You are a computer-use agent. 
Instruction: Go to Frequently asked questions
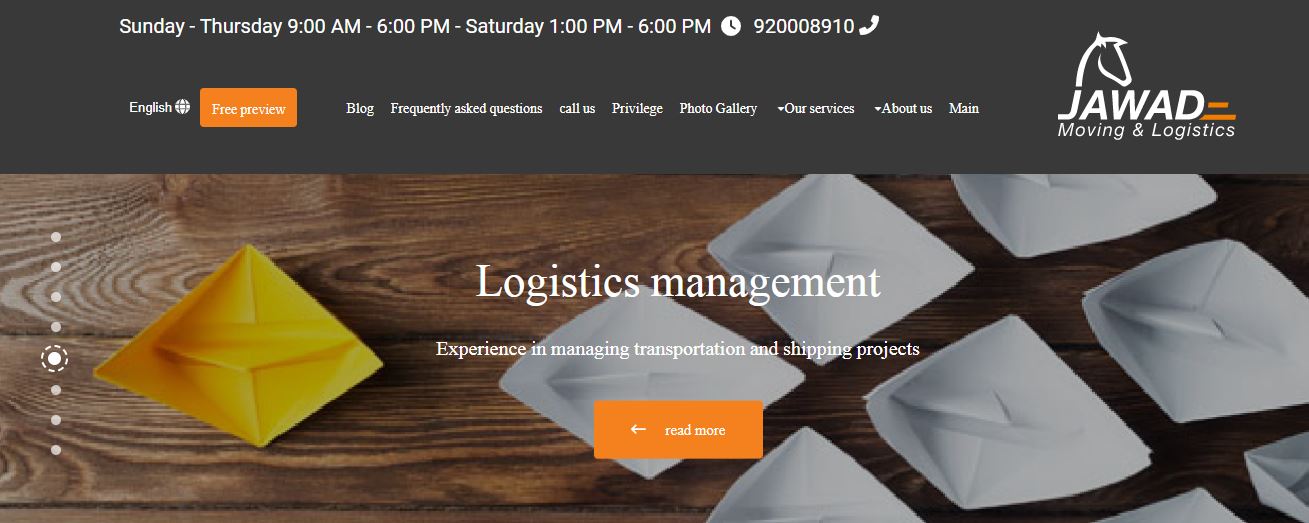tap(466, 108)
